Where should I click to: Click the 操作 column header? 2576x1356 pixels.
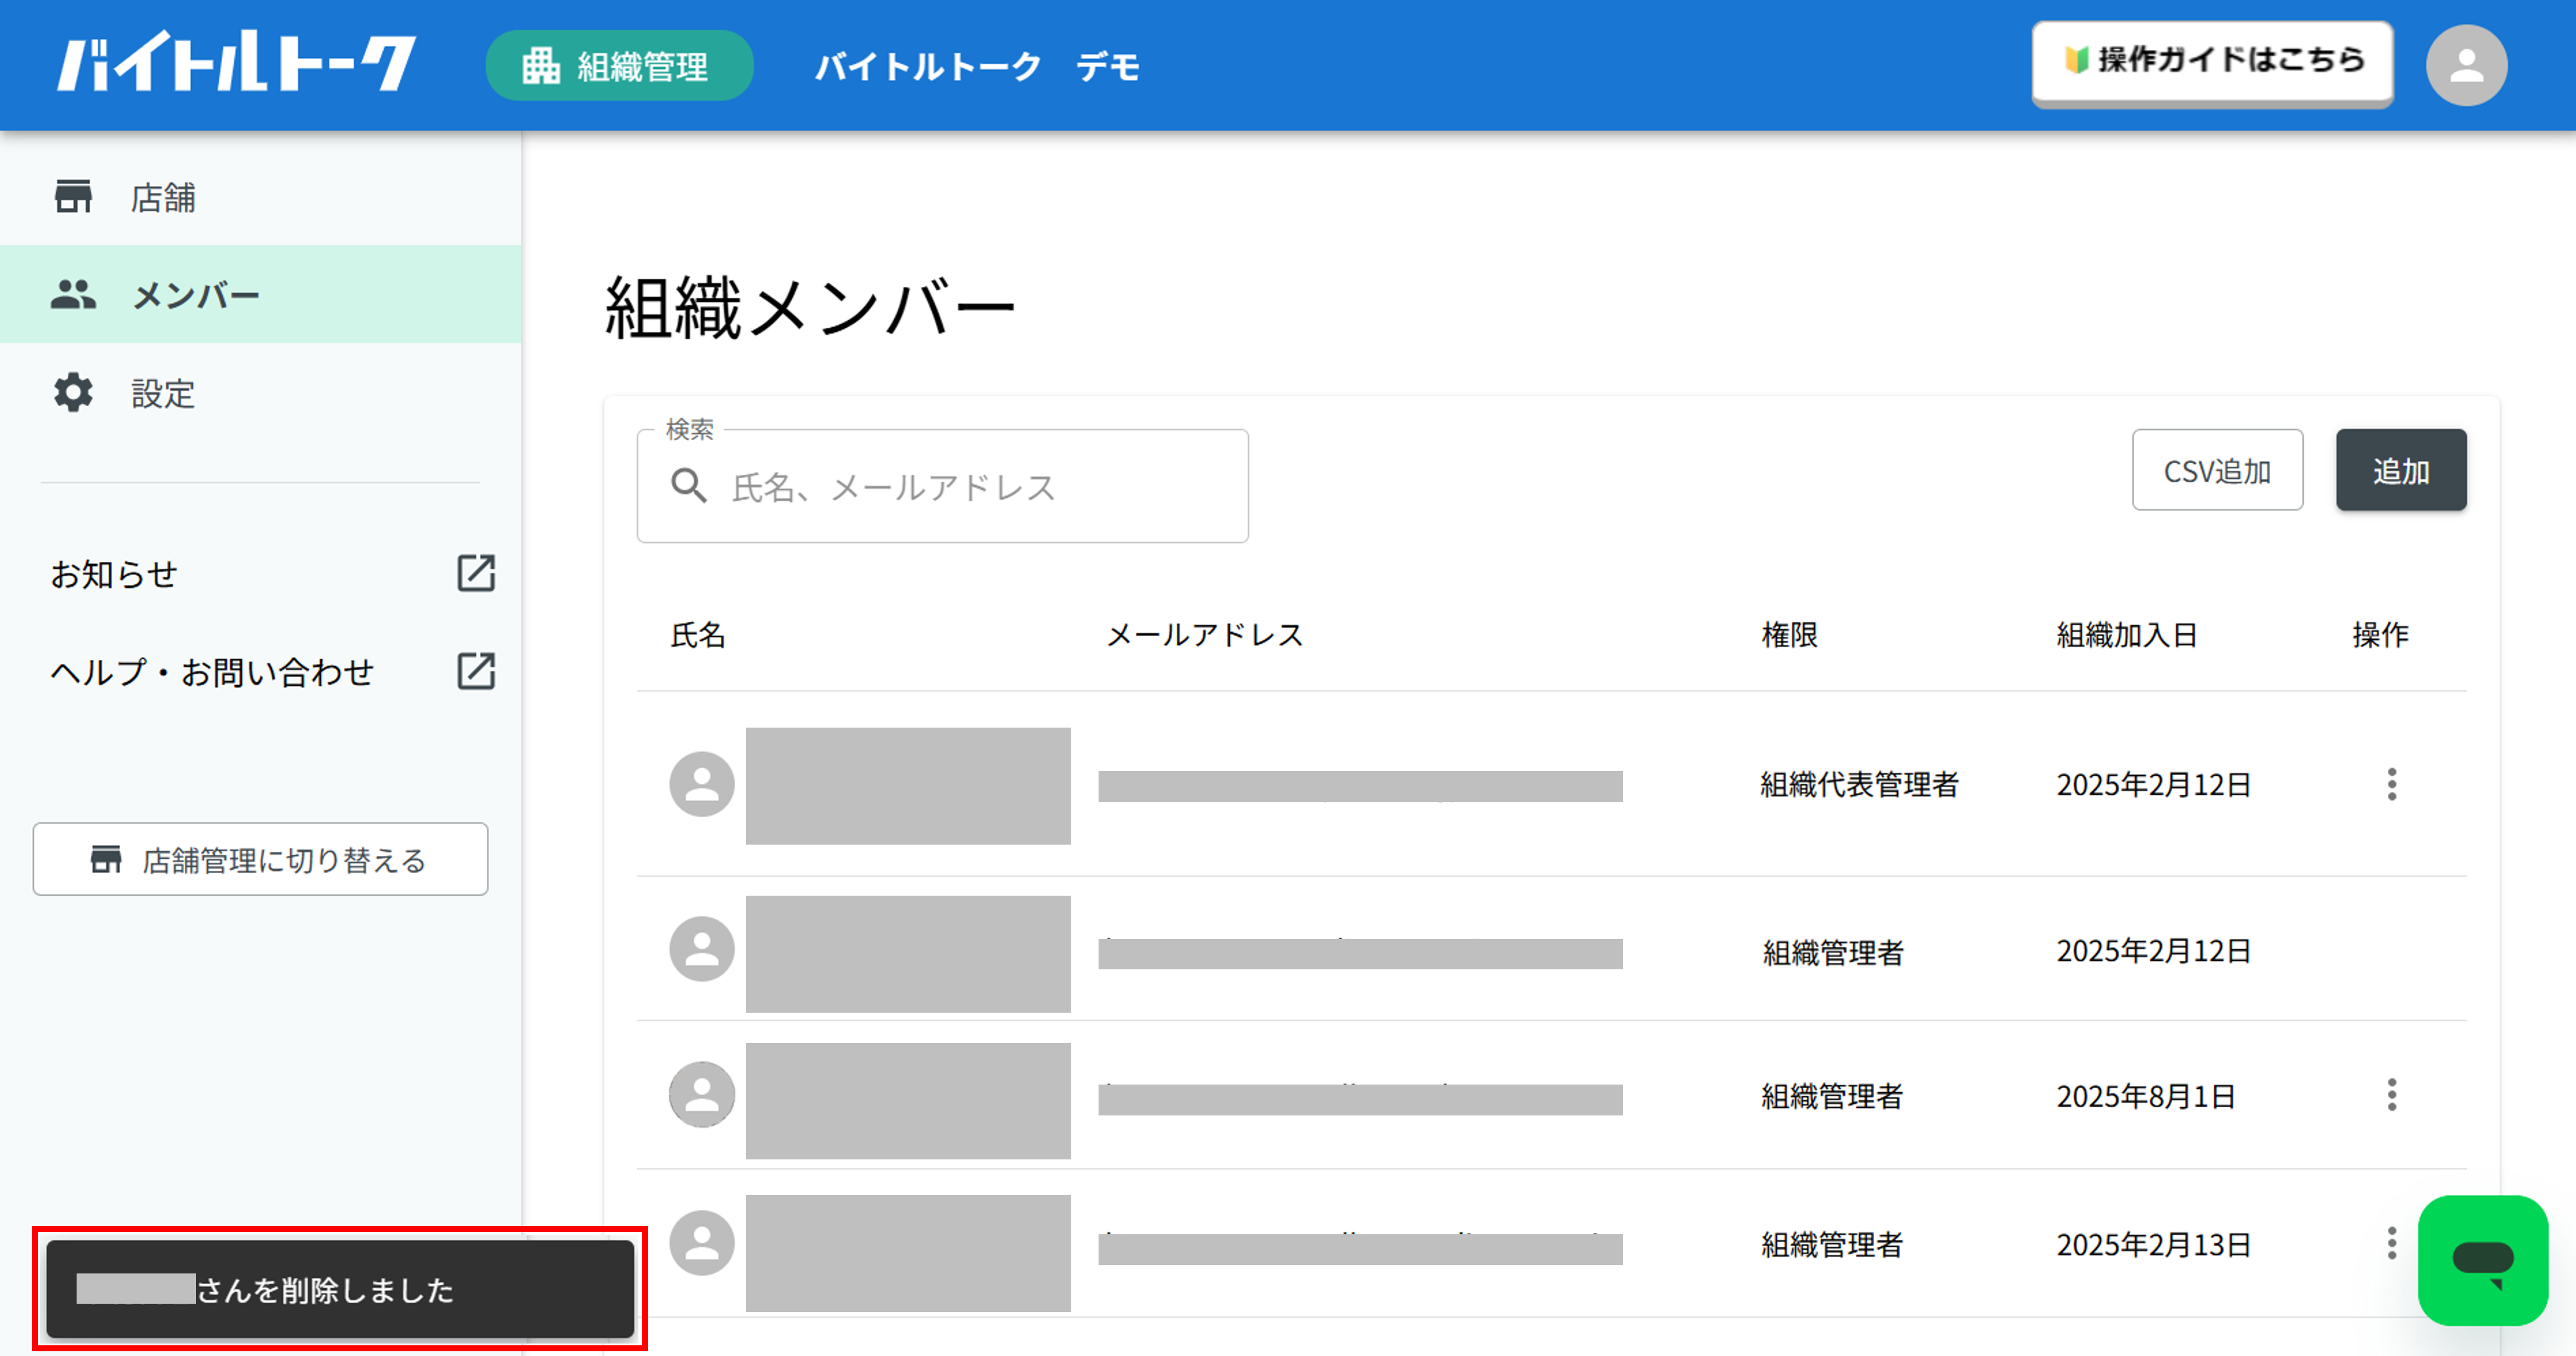(x=2380, y=635)
